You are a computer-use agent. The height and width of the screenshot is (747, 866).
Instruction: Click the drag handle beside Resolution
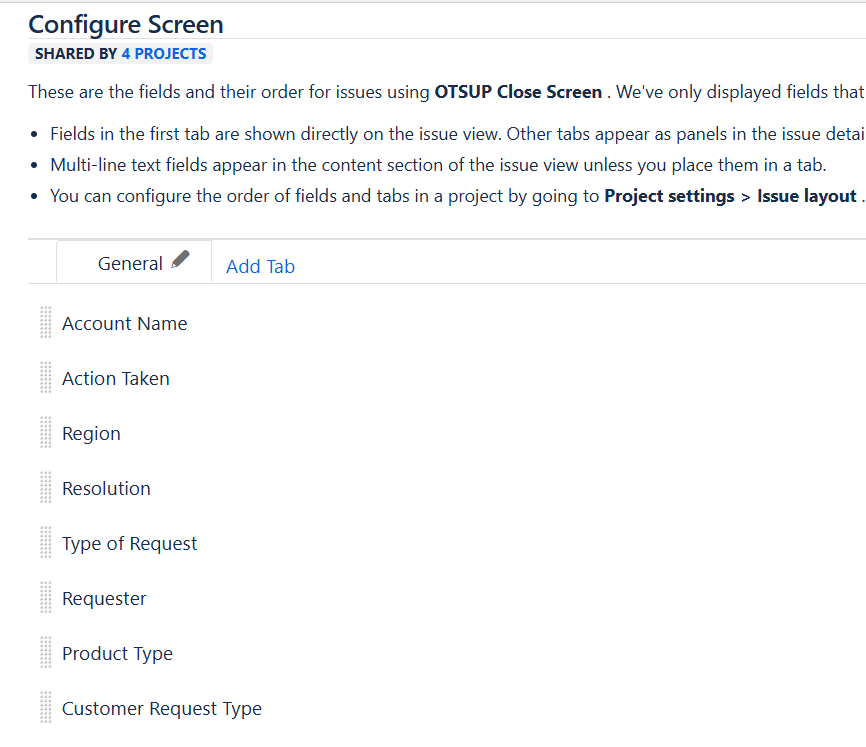click(46, 488)
